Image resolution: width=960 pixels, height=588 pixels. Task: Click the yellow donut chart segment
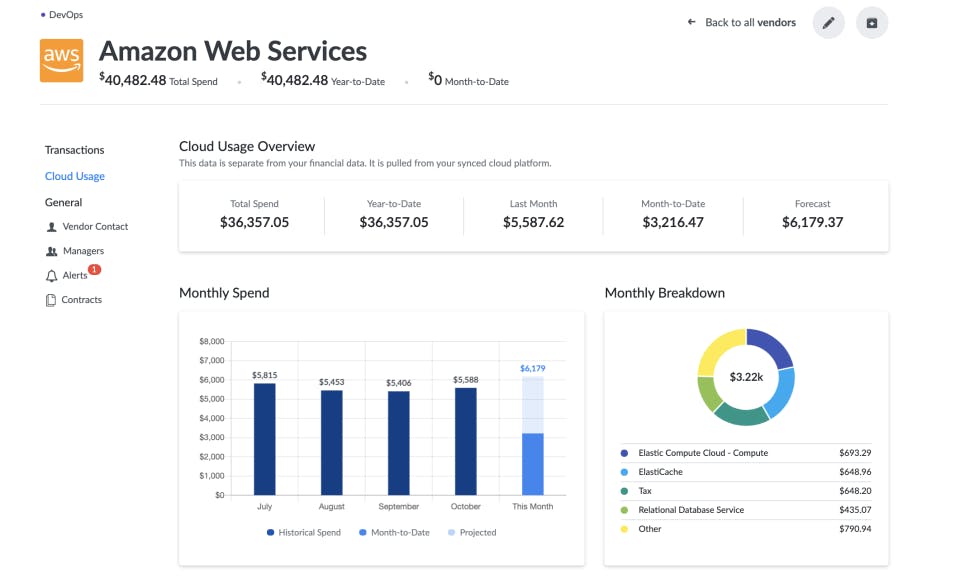coord(719,349)
